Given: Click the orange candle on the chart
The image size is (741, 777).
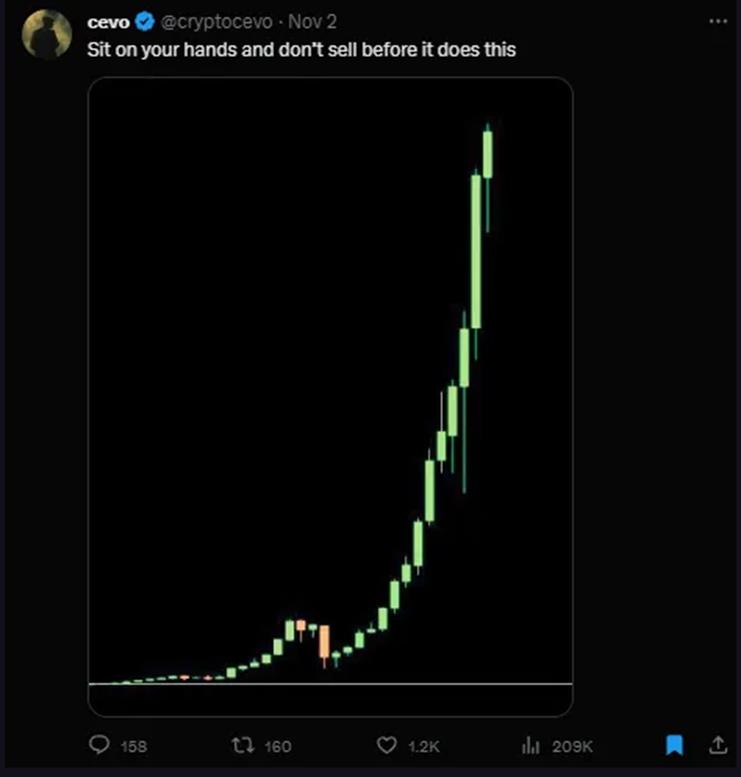Looking at the screenshot, I should 324,643.
